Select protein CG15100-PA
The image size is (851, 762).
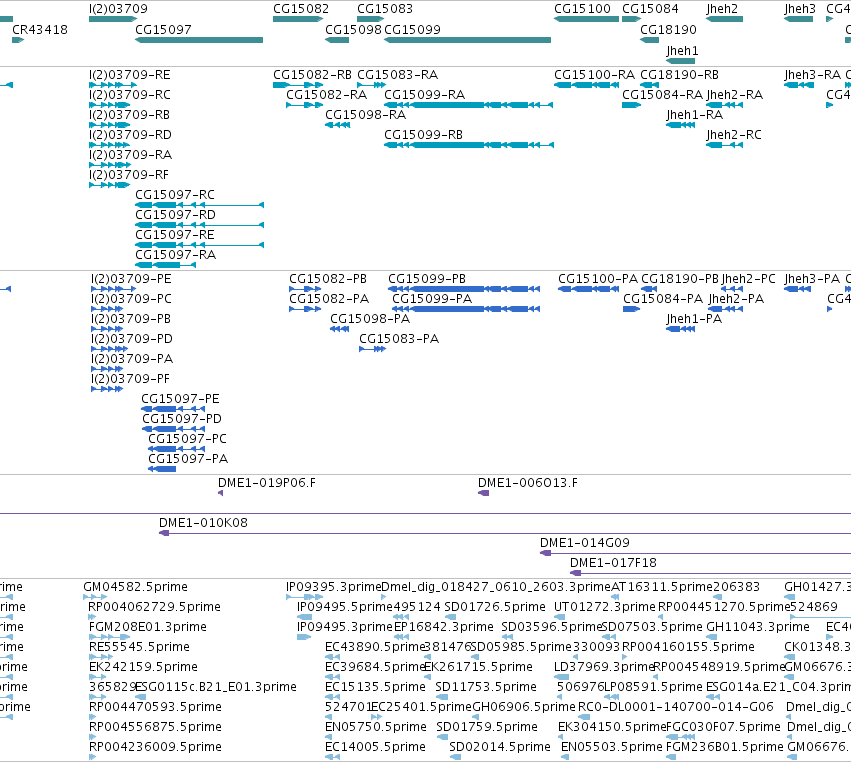click(588, 289)
